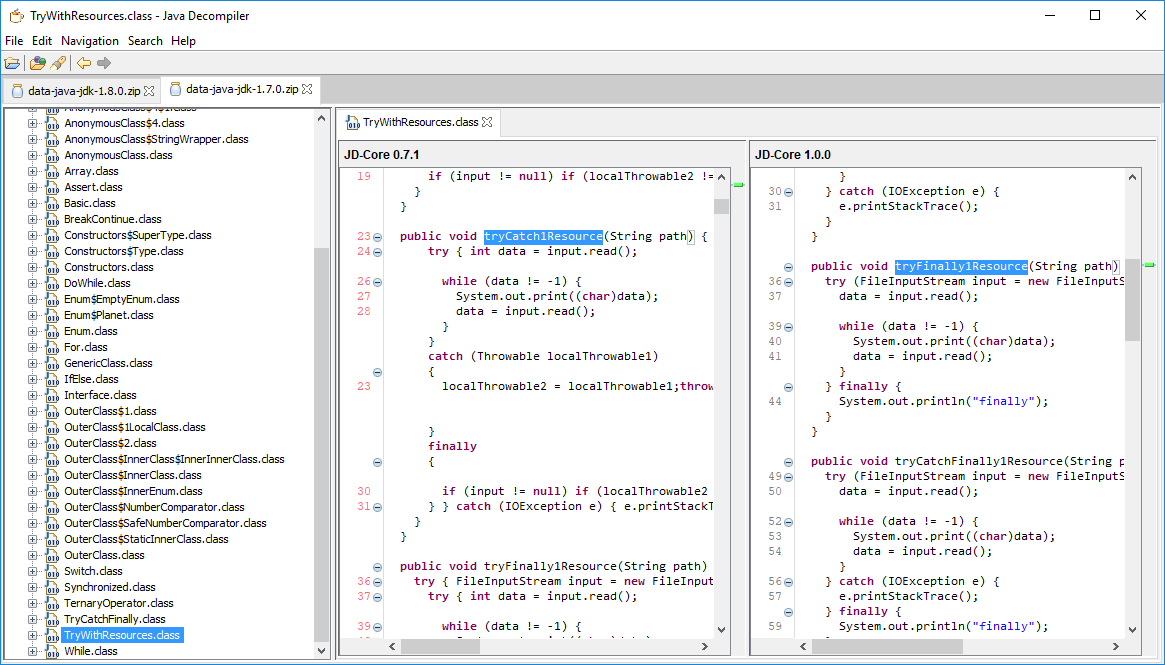This screenshot has height=665, width=1165.
Task: Expand the TryCatchFinally.class tree node
Action: (x=32, y=619)
